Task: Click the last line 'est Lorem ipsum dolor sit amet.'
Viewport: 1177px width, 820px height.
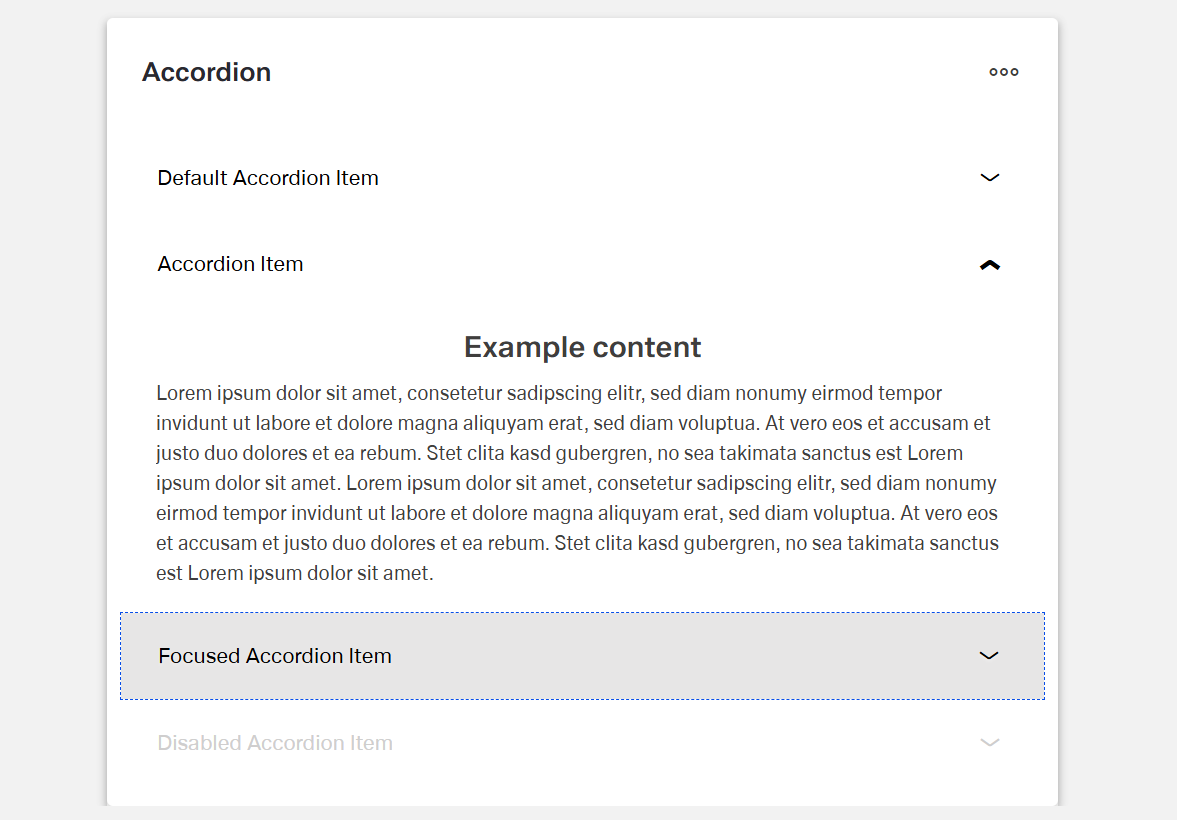Action: click(x=294, y=574)
